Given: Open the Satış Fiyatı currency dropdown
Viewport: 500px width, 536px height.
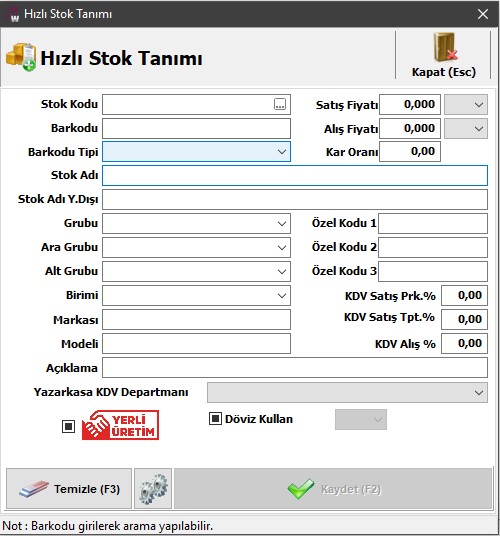Looking at the screenshot, I should pos(466,105).
